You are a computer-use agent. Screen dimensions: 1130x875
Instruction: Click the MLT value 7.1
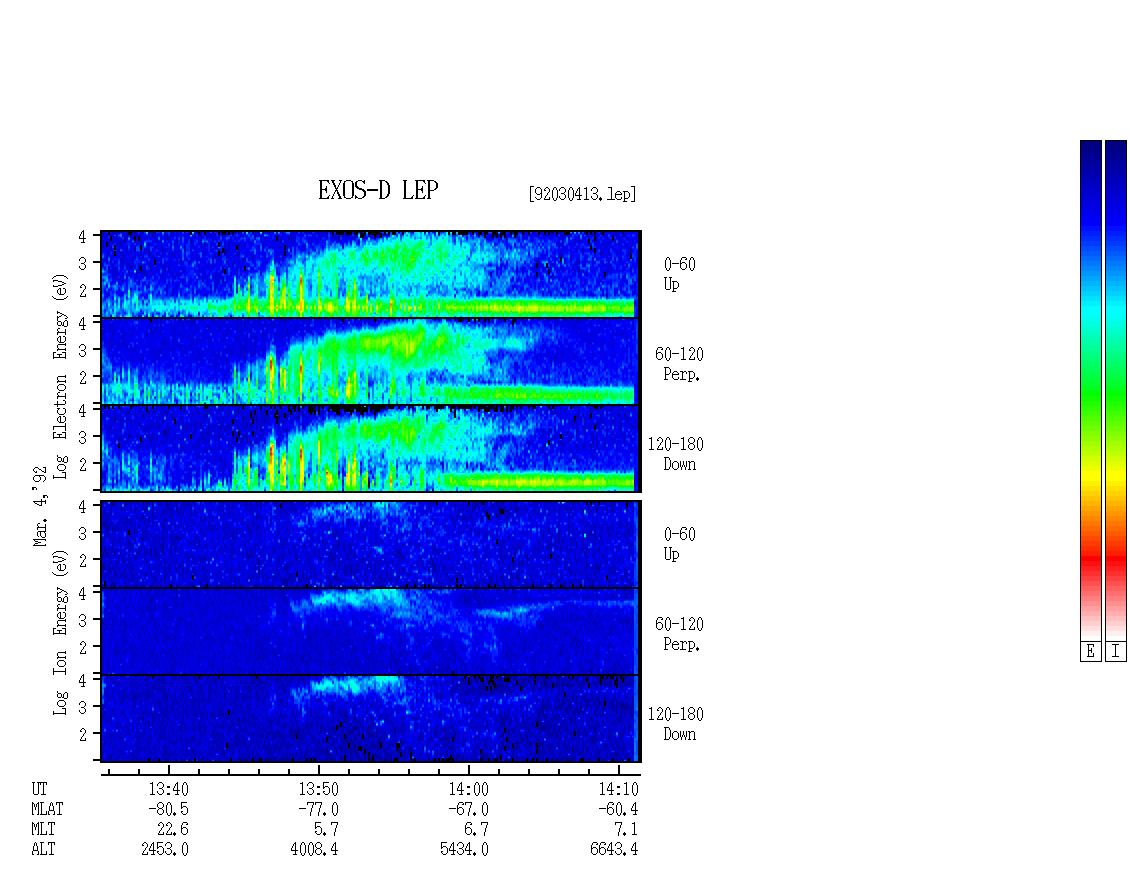[x=626, y=830]
